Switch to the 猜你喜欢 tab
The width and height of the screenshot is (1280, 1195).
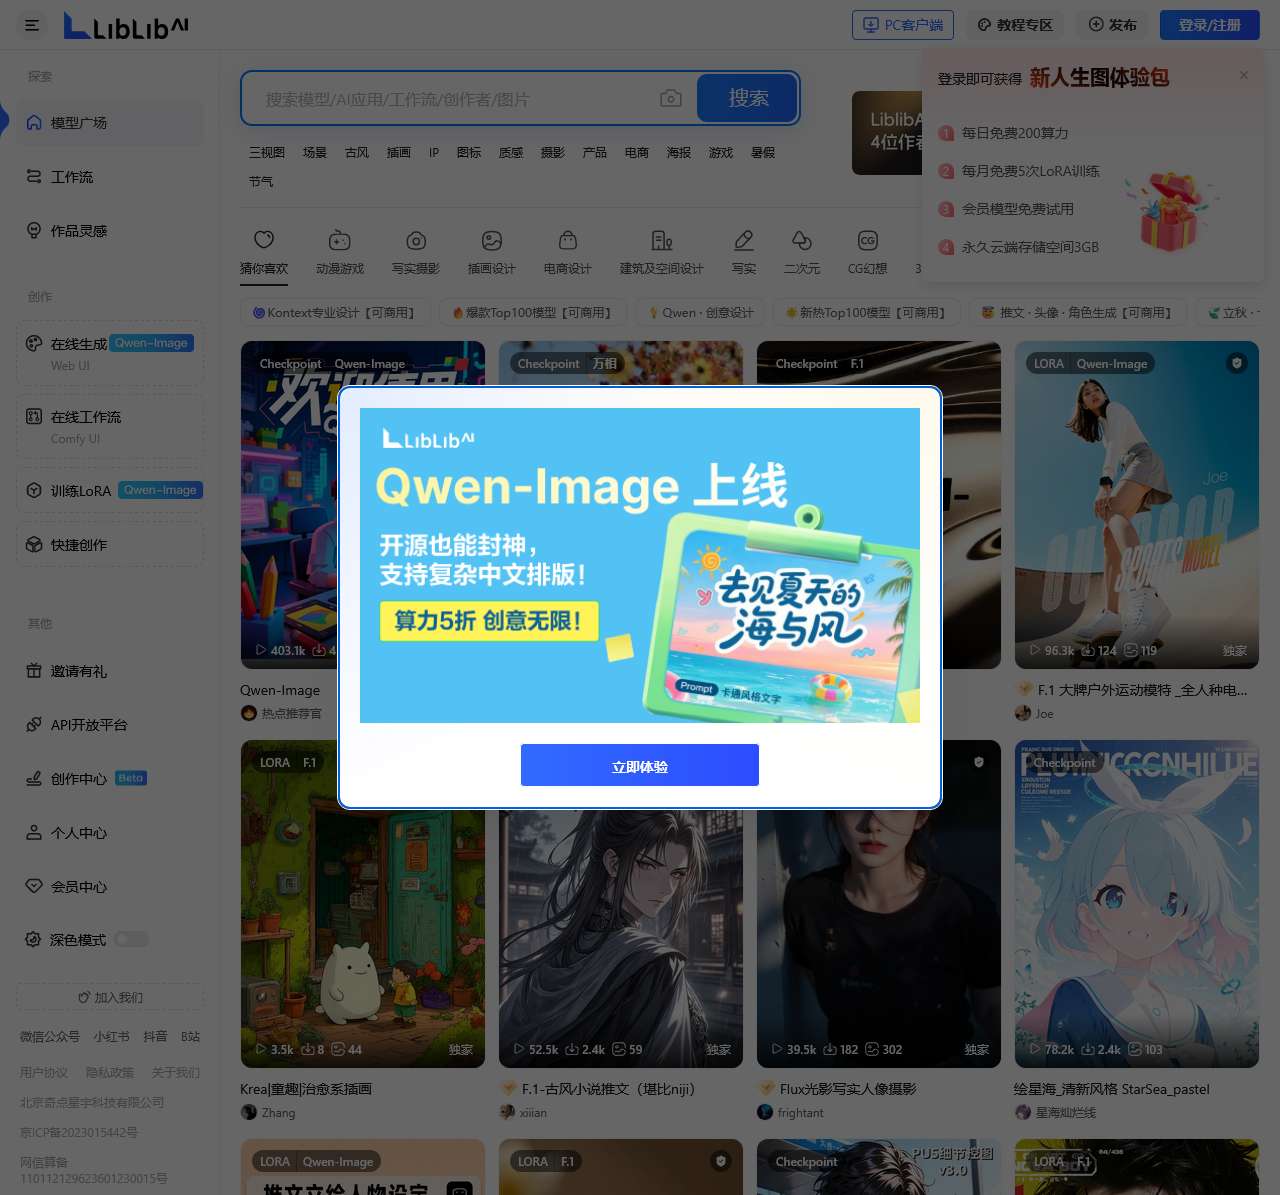click(x=264, y=250)
